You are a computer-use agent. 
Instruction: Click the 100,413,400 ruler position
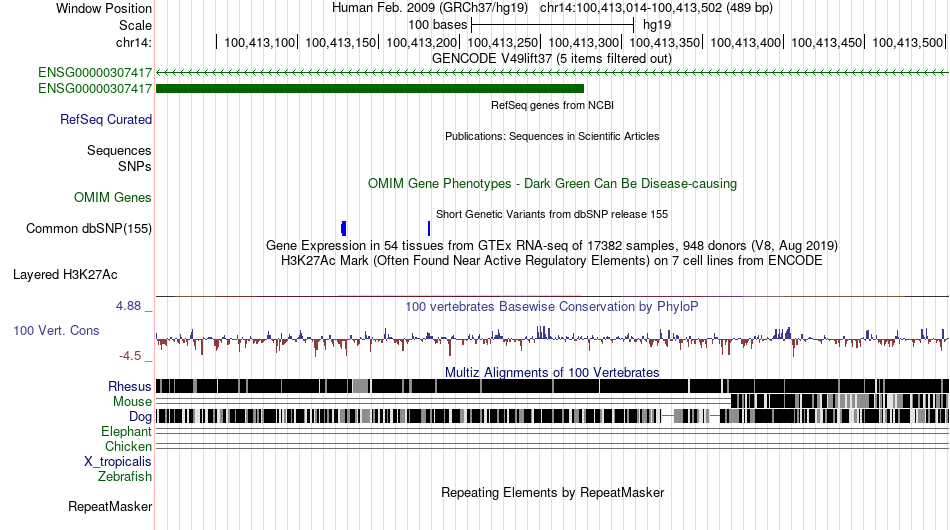tap(745, 42)
